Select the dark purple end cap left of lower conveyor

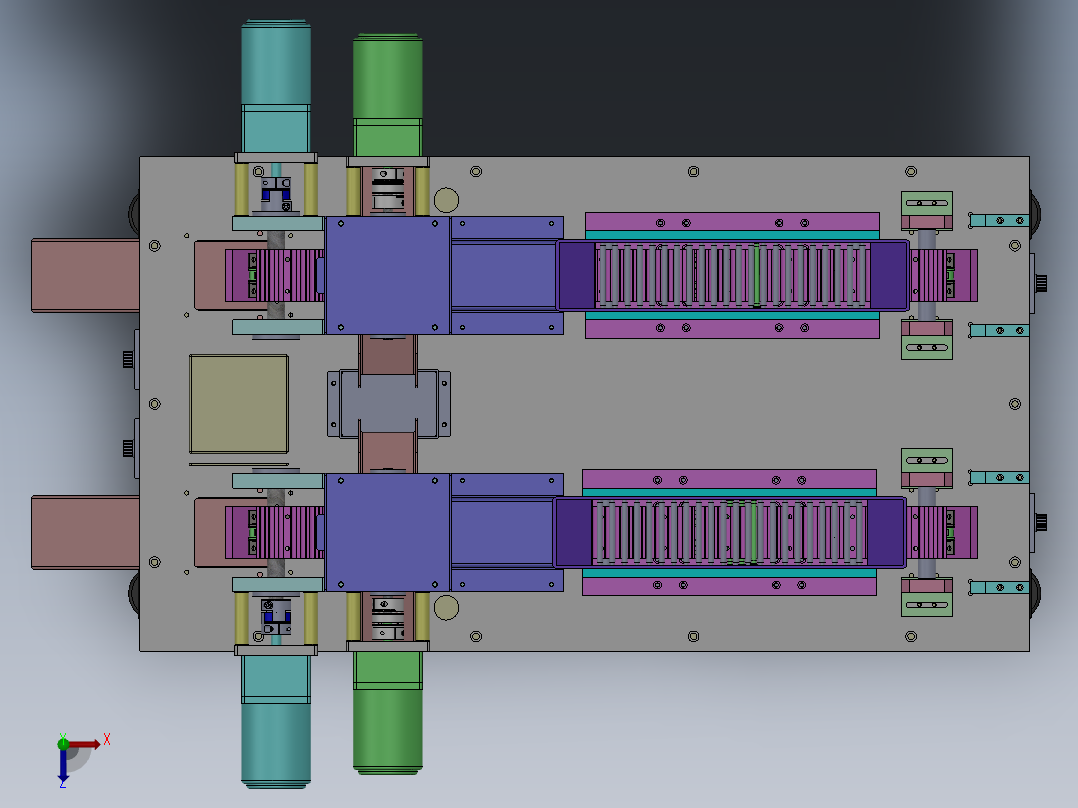[573, 532]
